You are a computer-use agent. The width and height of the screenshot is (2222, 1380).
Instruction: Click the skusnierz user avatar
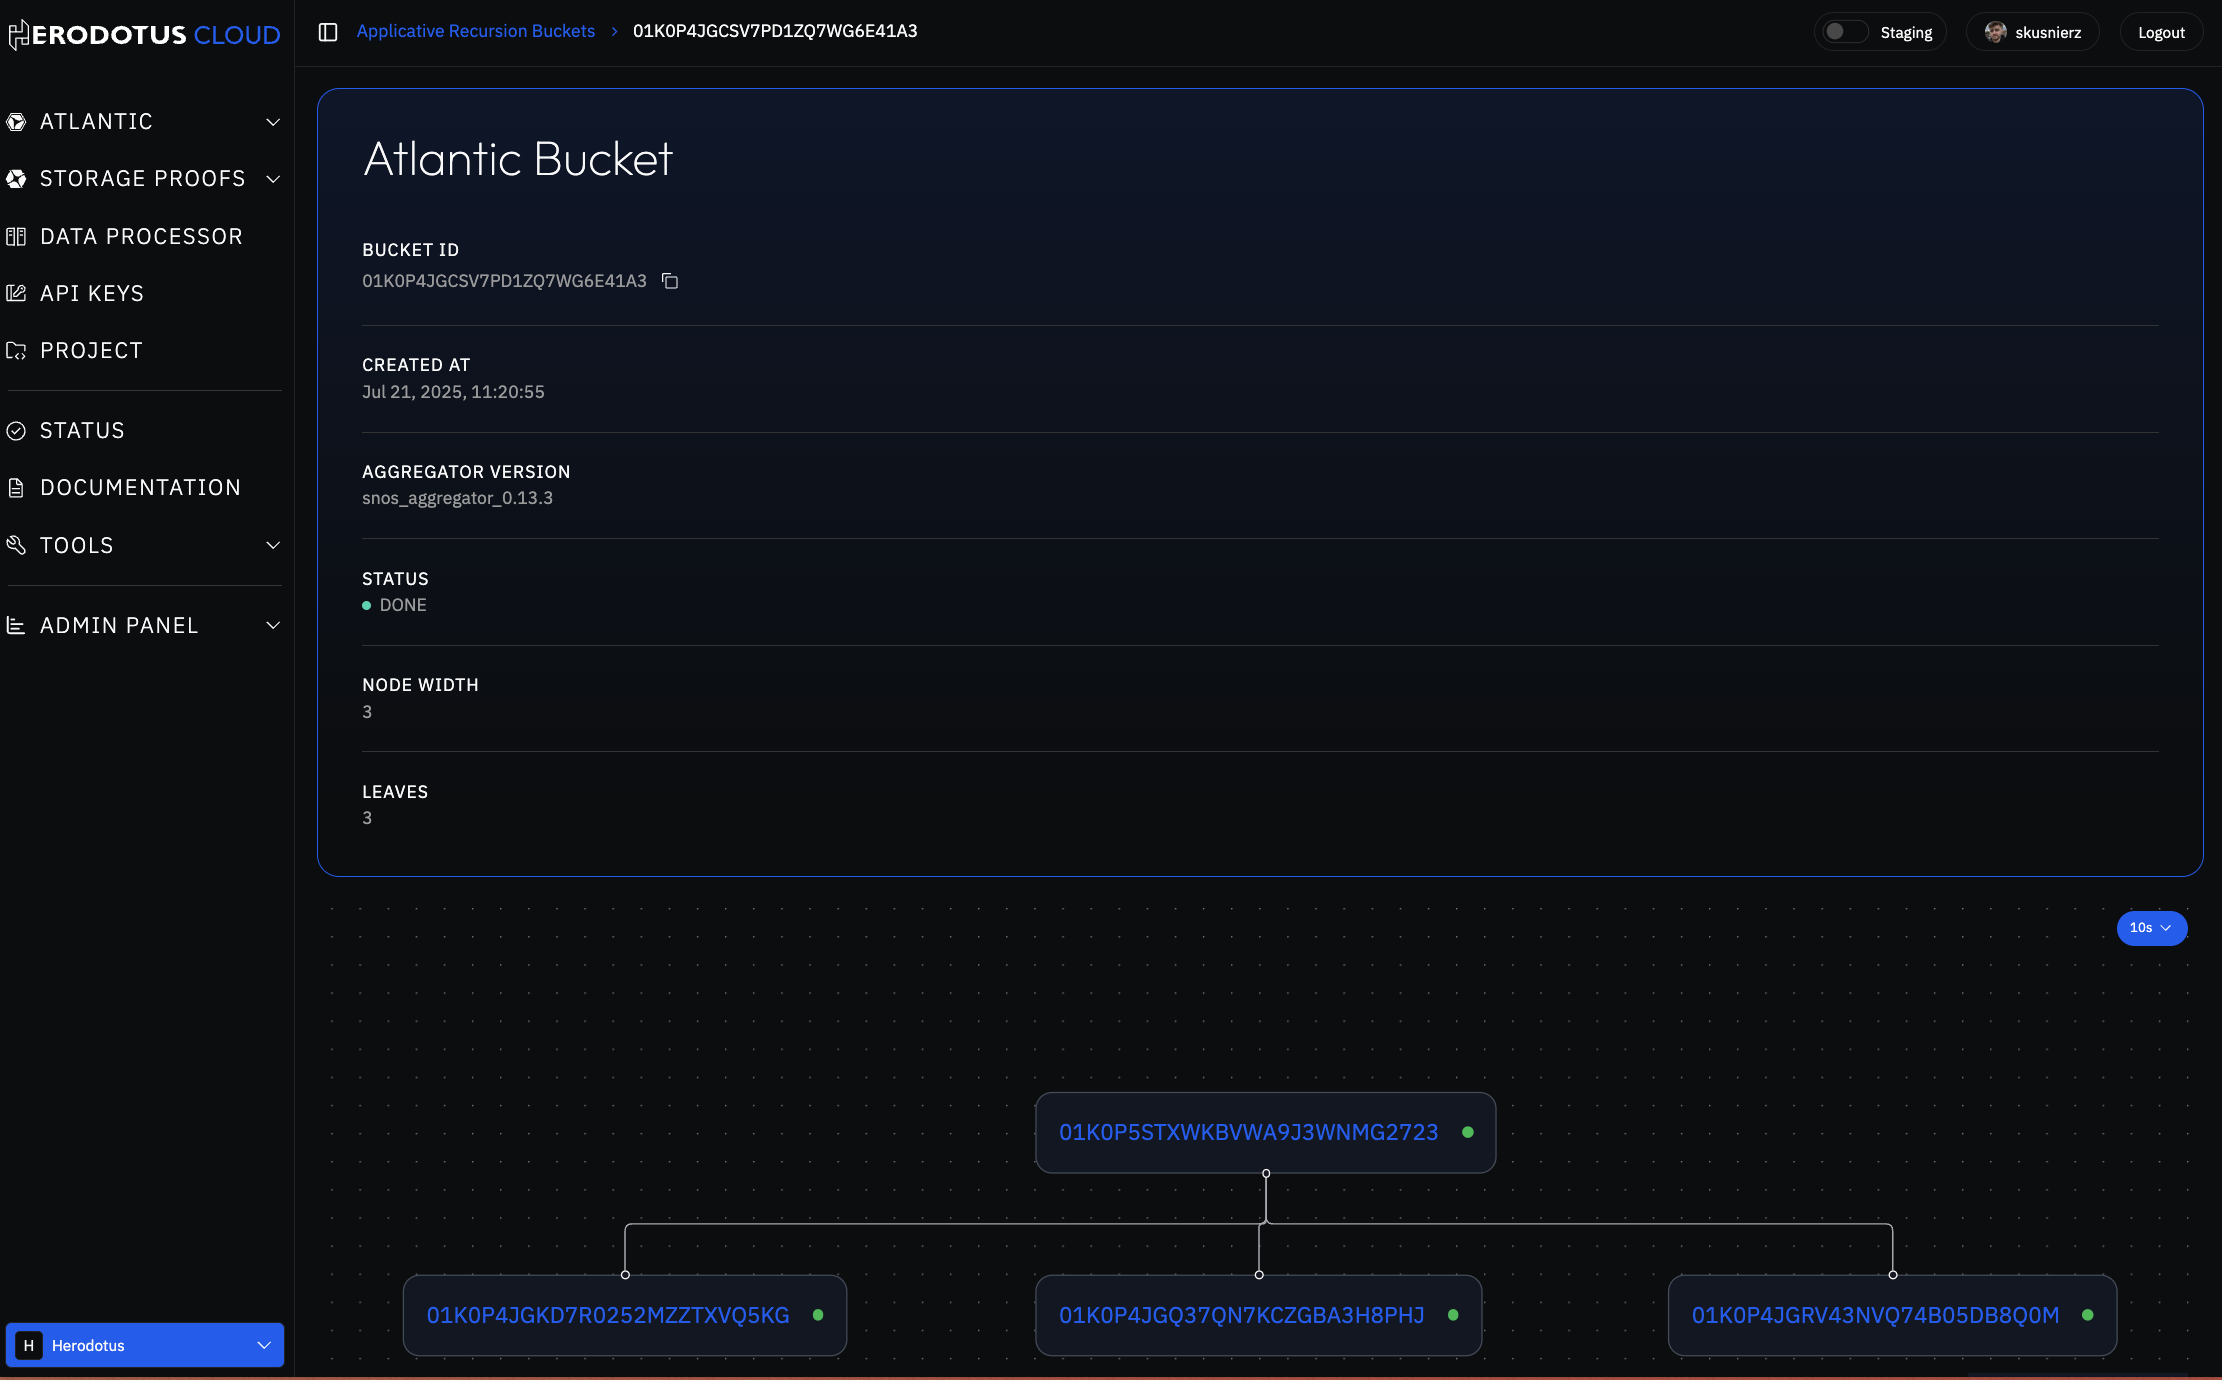click(1995, 32)
